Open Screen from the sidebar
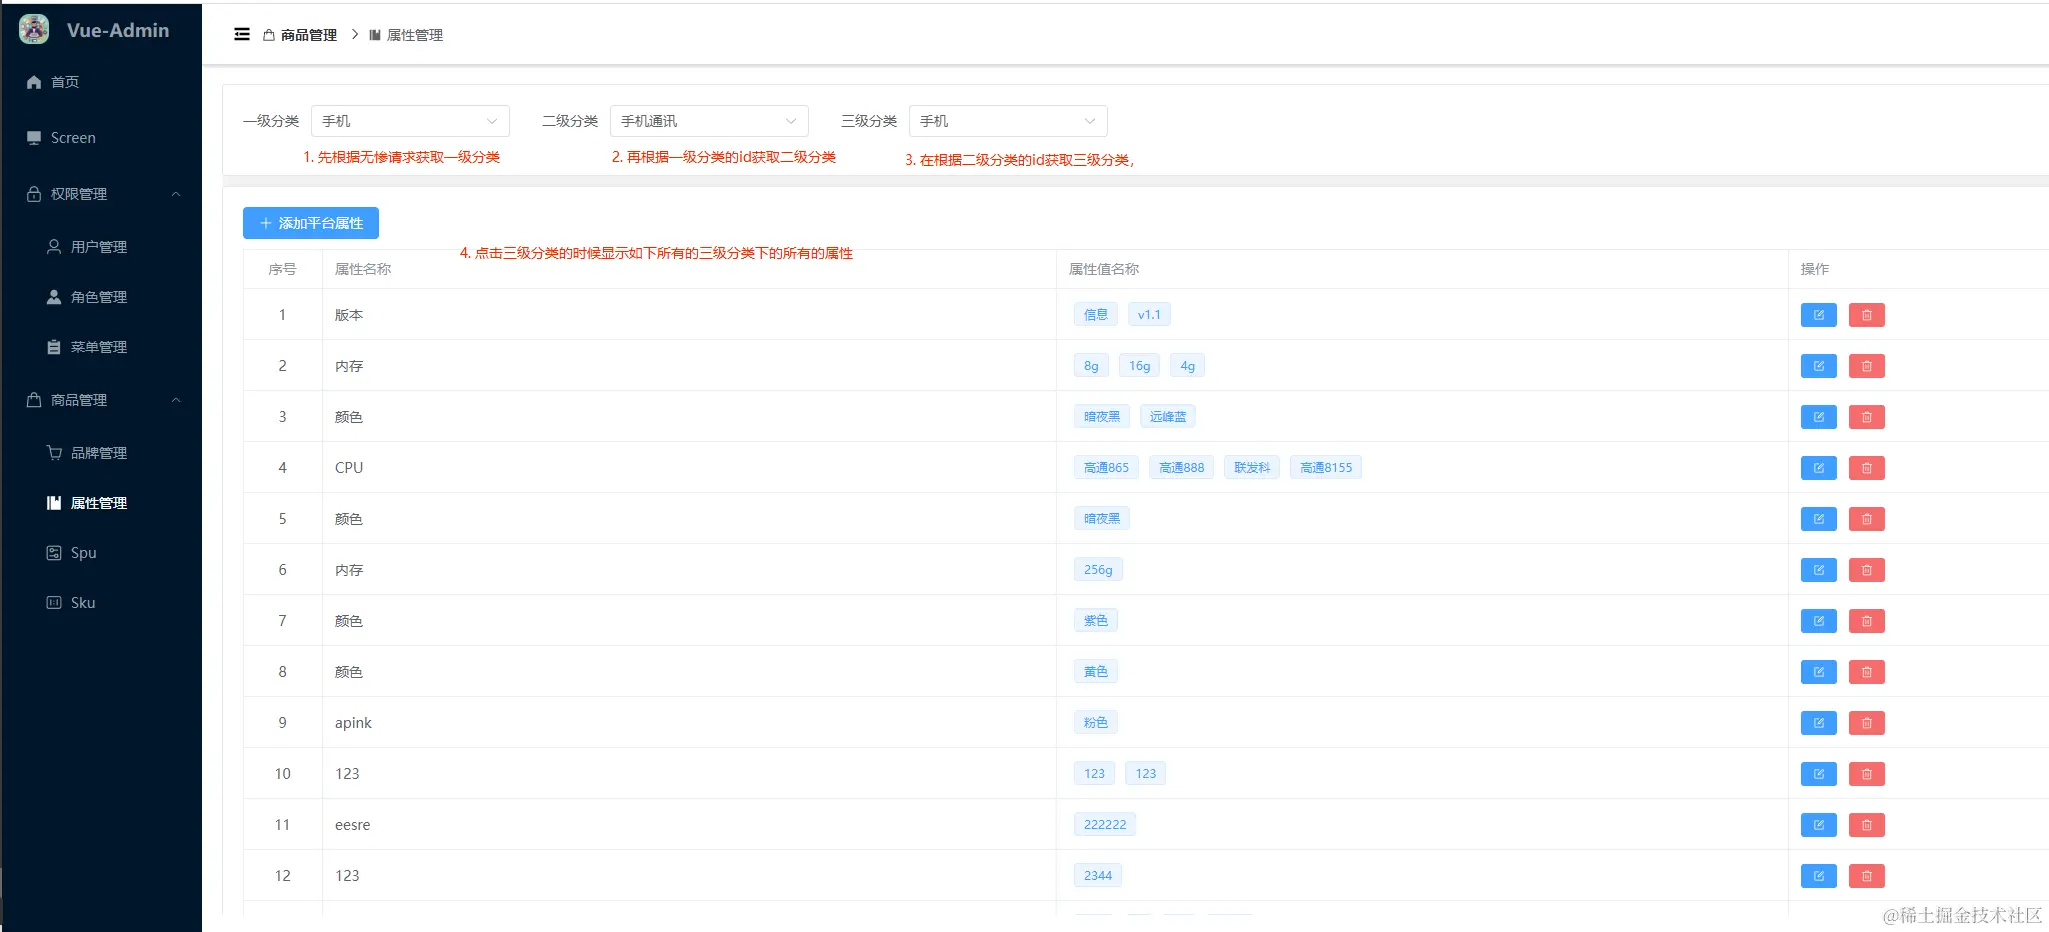The image size is (2049, 932). pos(101,138)
